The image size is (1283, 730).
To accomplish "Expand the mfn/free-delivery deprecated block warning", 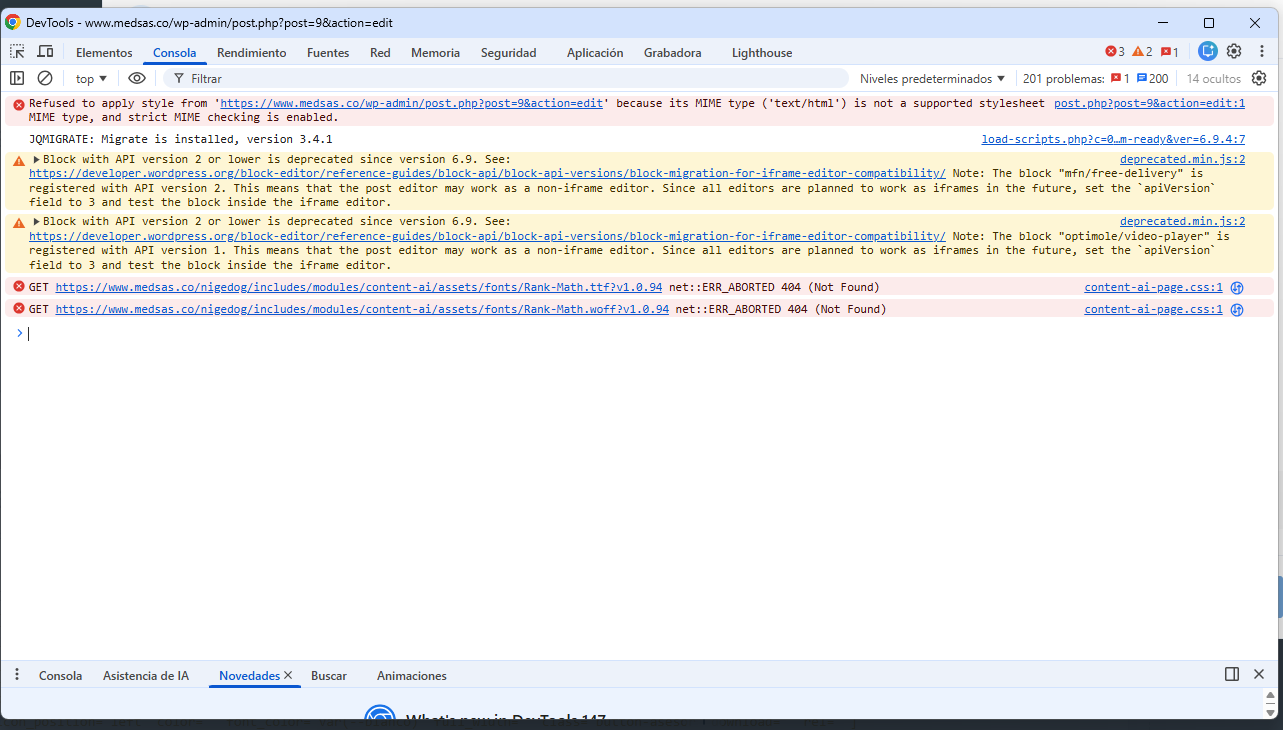I will (37, 160).
